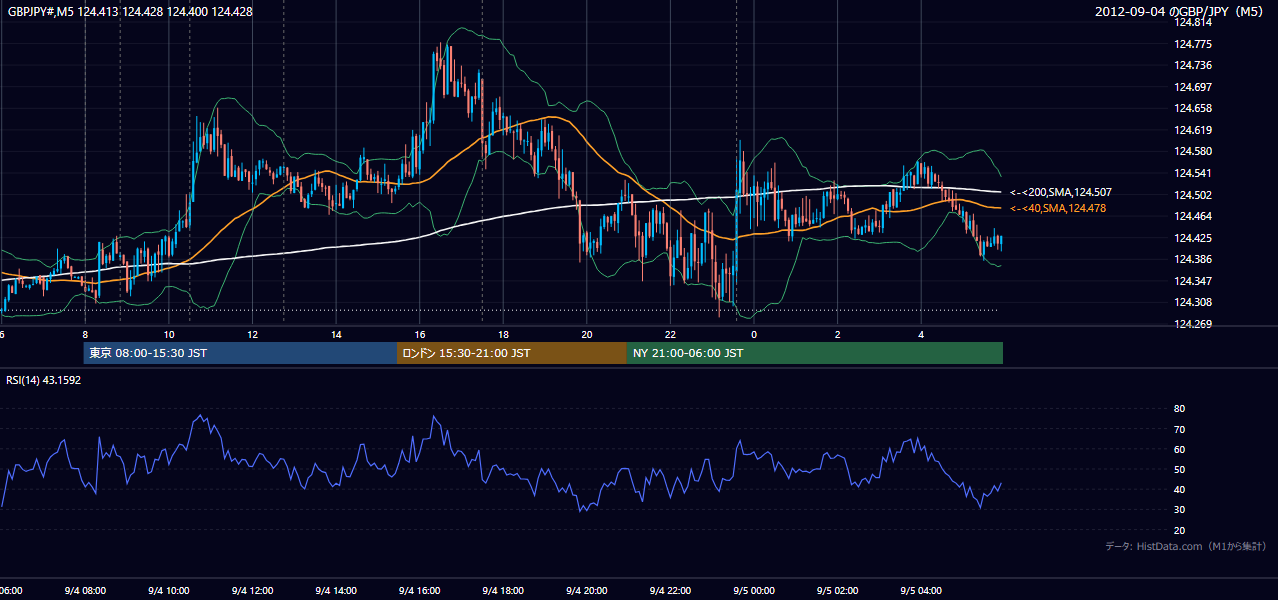Click price axis value 124.502
The height and width of the screenshot is (600, 1278).
coord(1194,195)
